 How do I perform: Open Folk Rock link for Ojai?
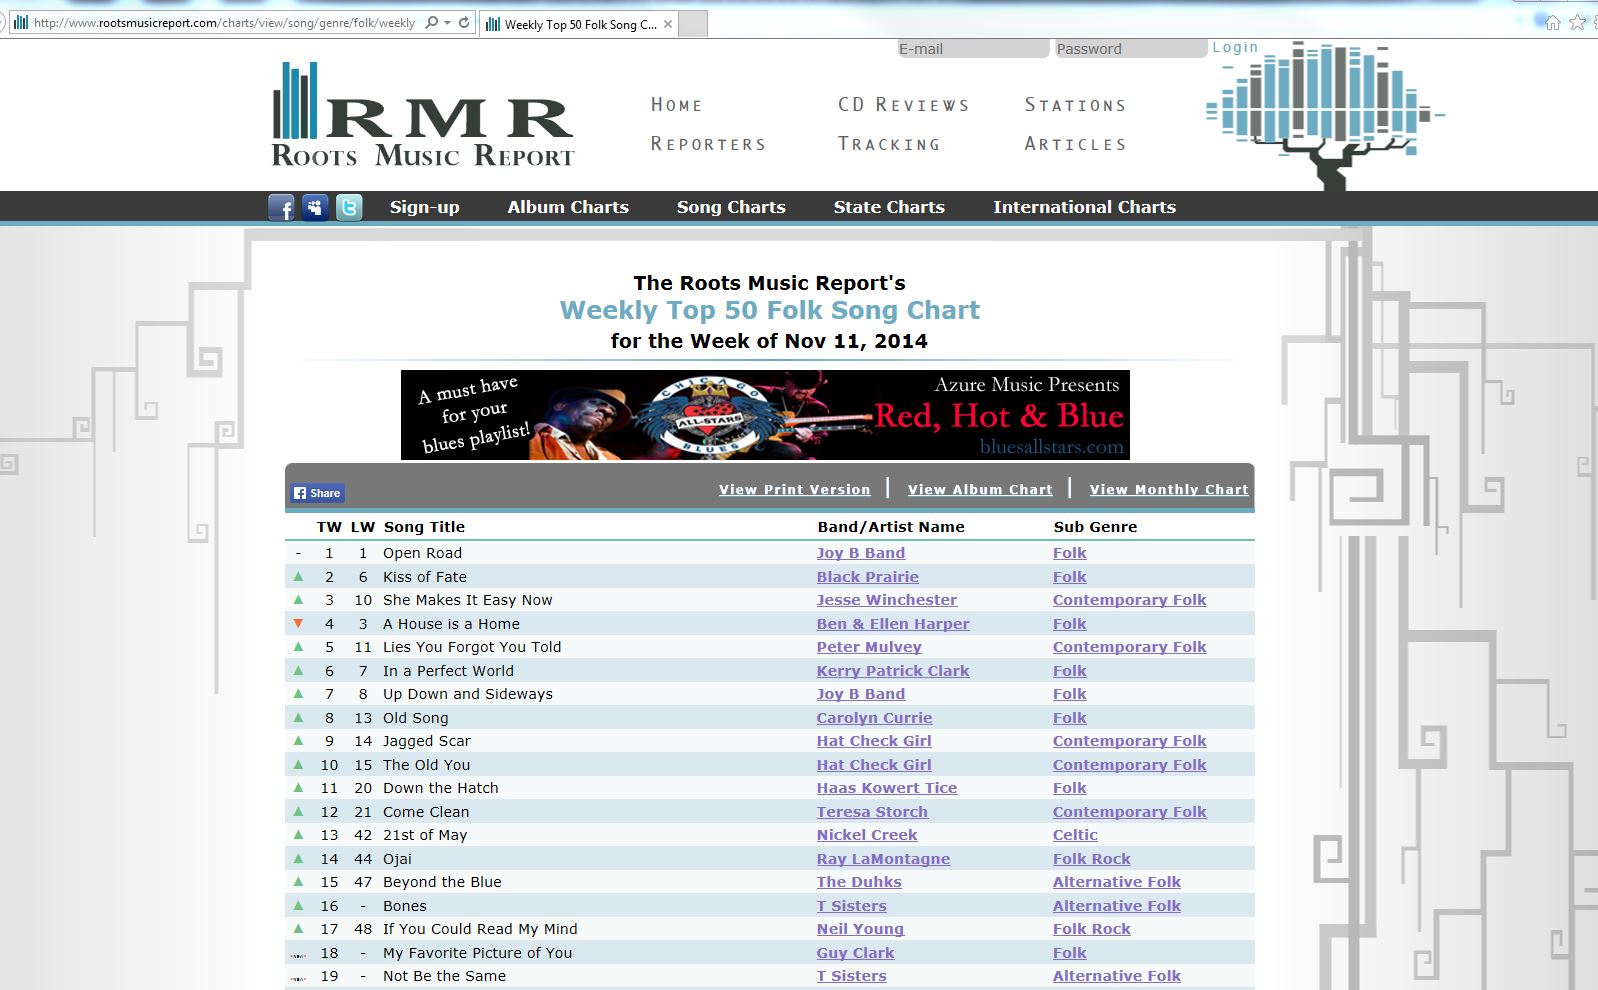tap(1092, 859)
